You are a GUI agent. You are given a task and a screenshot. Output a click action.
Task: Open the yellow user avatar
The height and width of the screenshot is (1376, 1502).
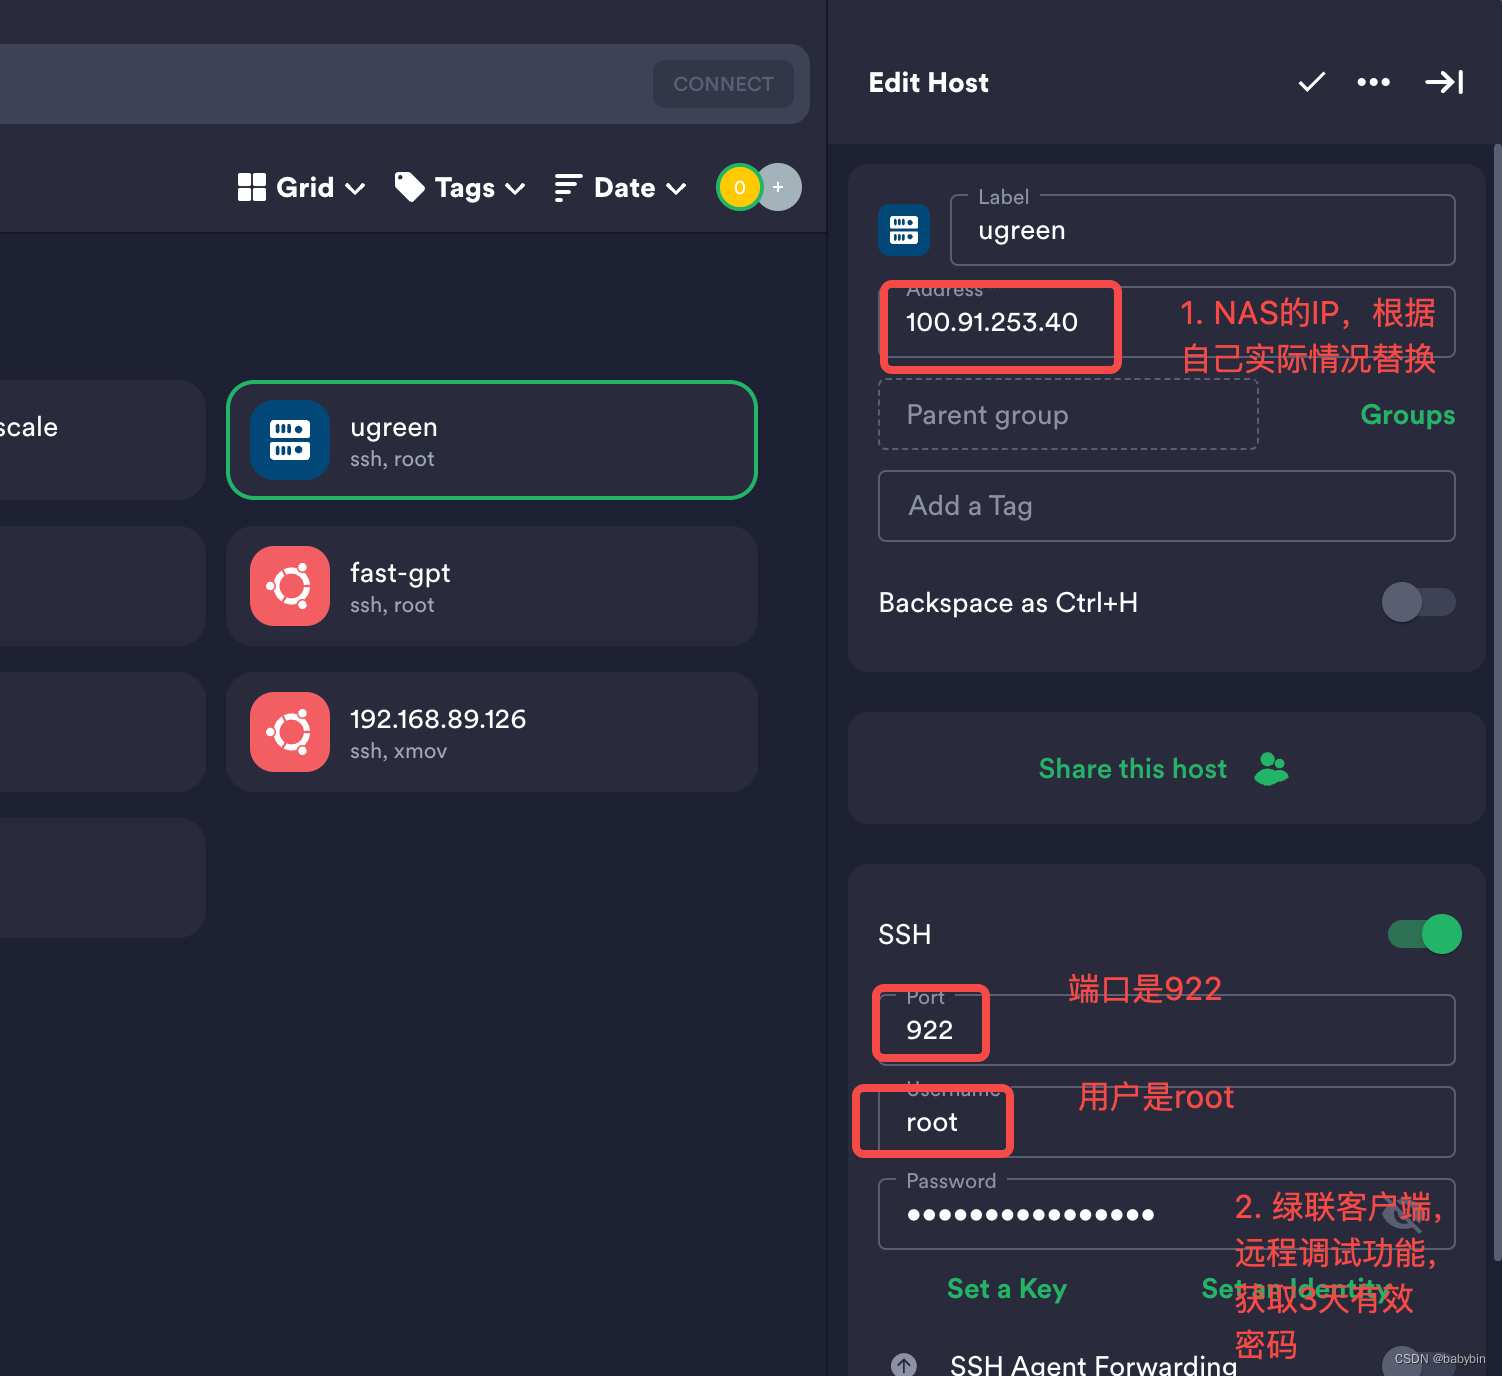[x=739, y=187]
